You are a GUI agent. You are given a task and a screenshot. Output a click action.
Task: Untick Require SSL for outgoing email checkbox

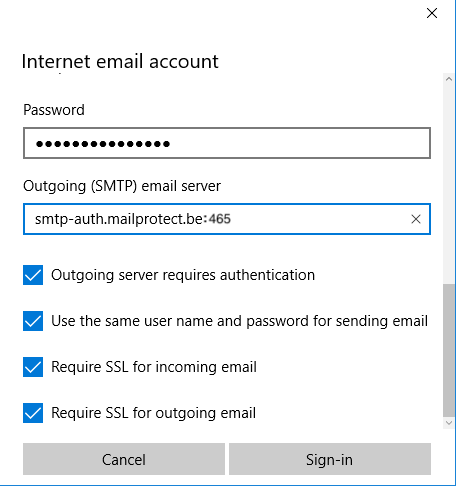[33, 413]
